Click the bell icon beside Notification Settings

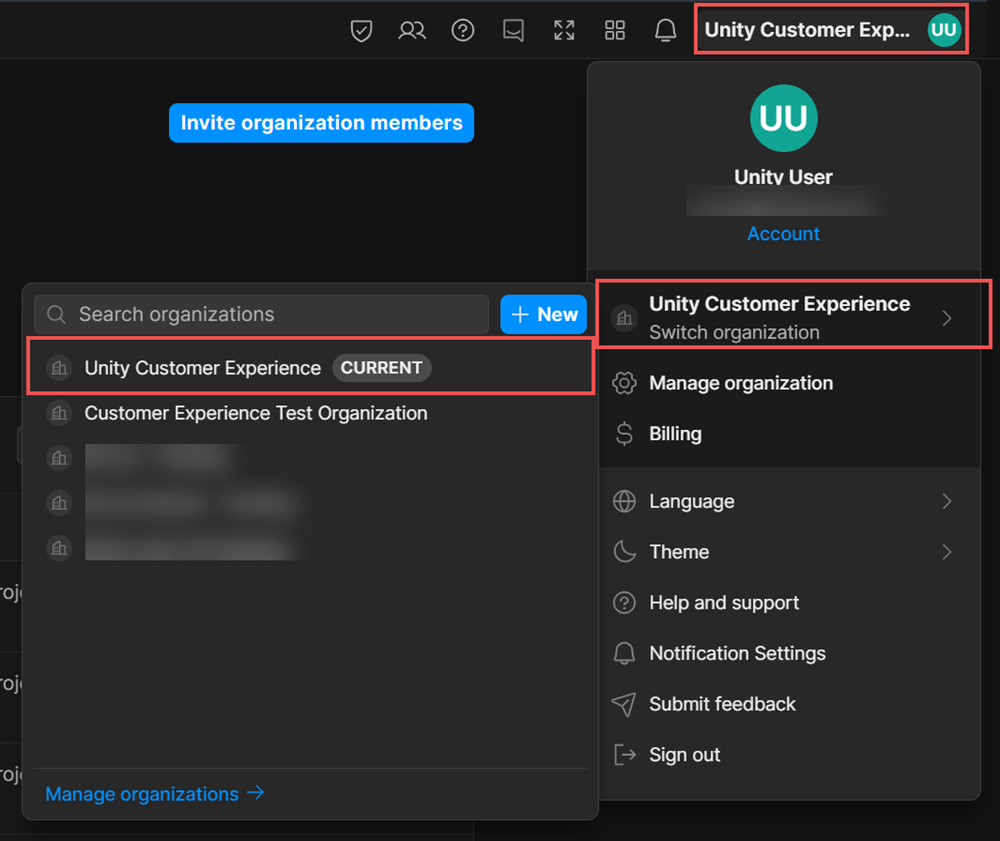click(x=624, y=653)
